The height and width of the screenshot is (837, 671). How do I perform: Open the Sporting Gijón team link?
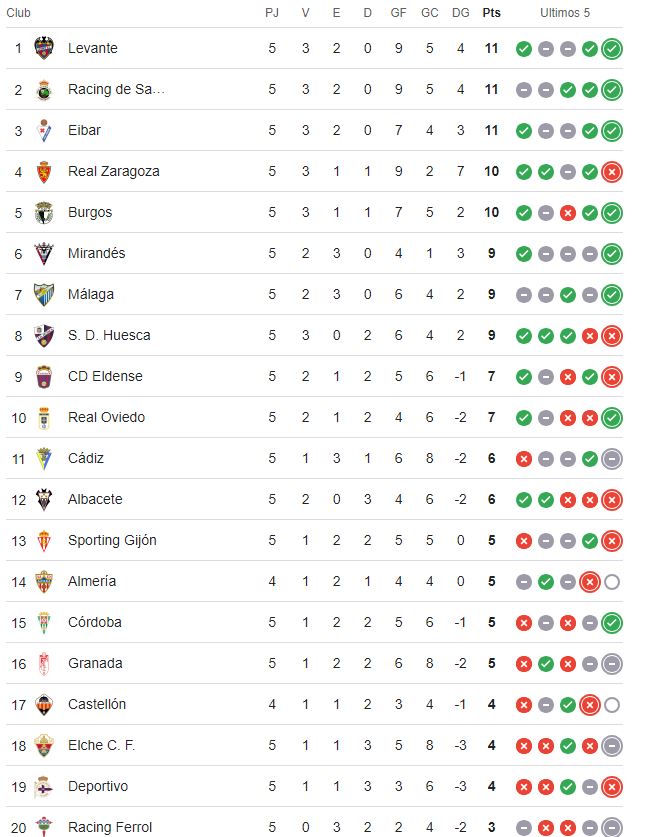tap(112, 540)
